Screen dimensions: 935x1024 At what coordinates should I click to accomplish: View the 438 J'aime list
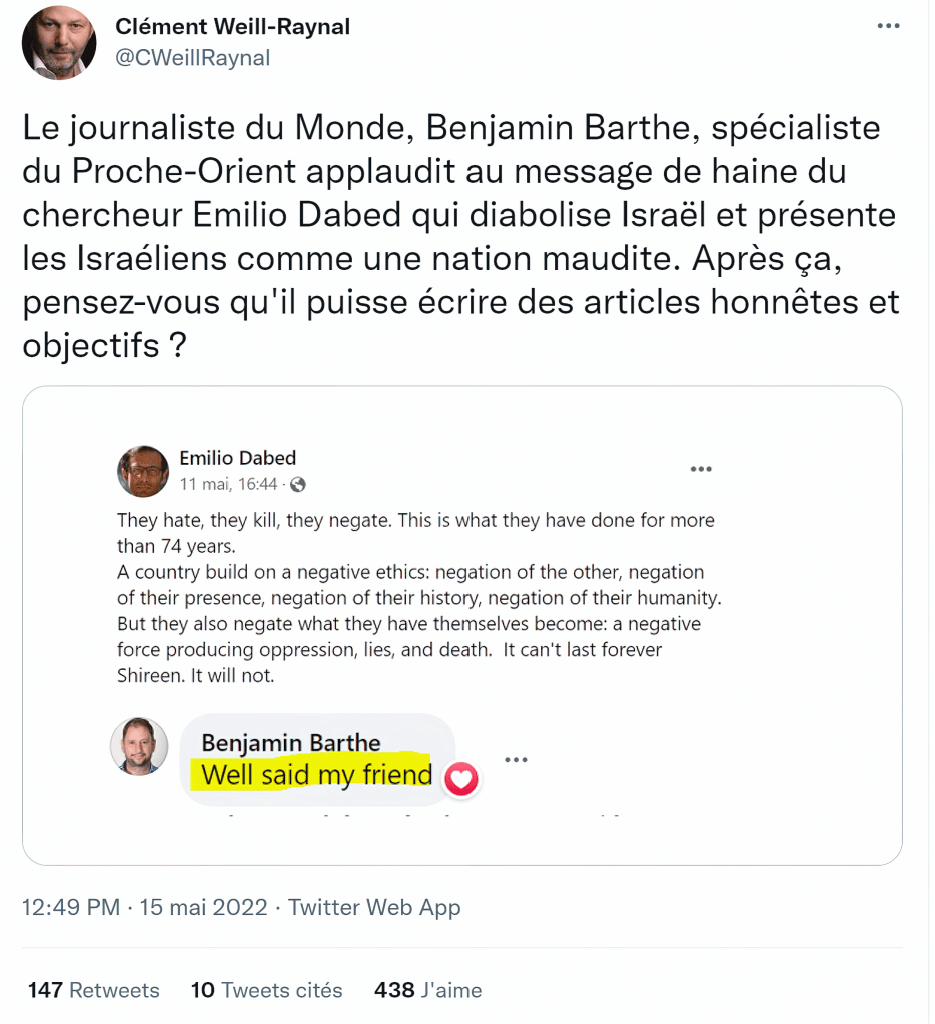coord(428,990)
